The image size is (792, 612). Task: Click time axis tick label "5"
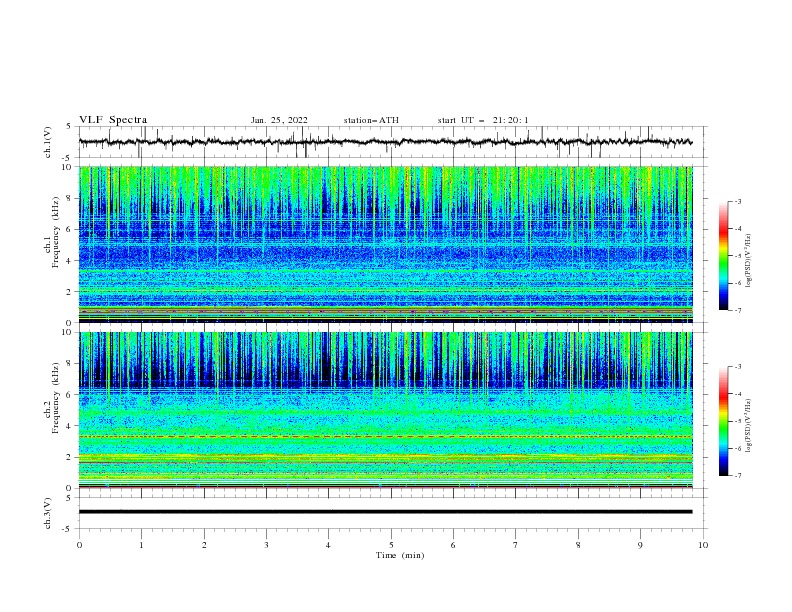tap(391, 545)
